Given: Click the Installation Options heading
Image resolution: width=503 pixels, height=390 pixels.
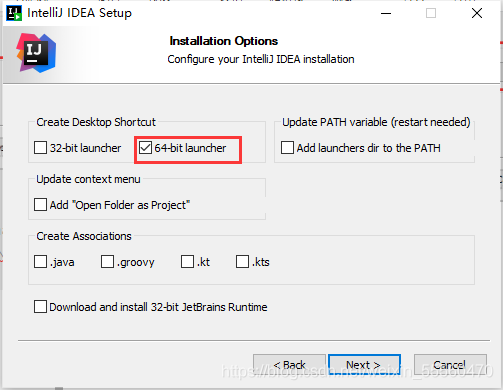Looking at the screenshot, I should click(224, 41).
